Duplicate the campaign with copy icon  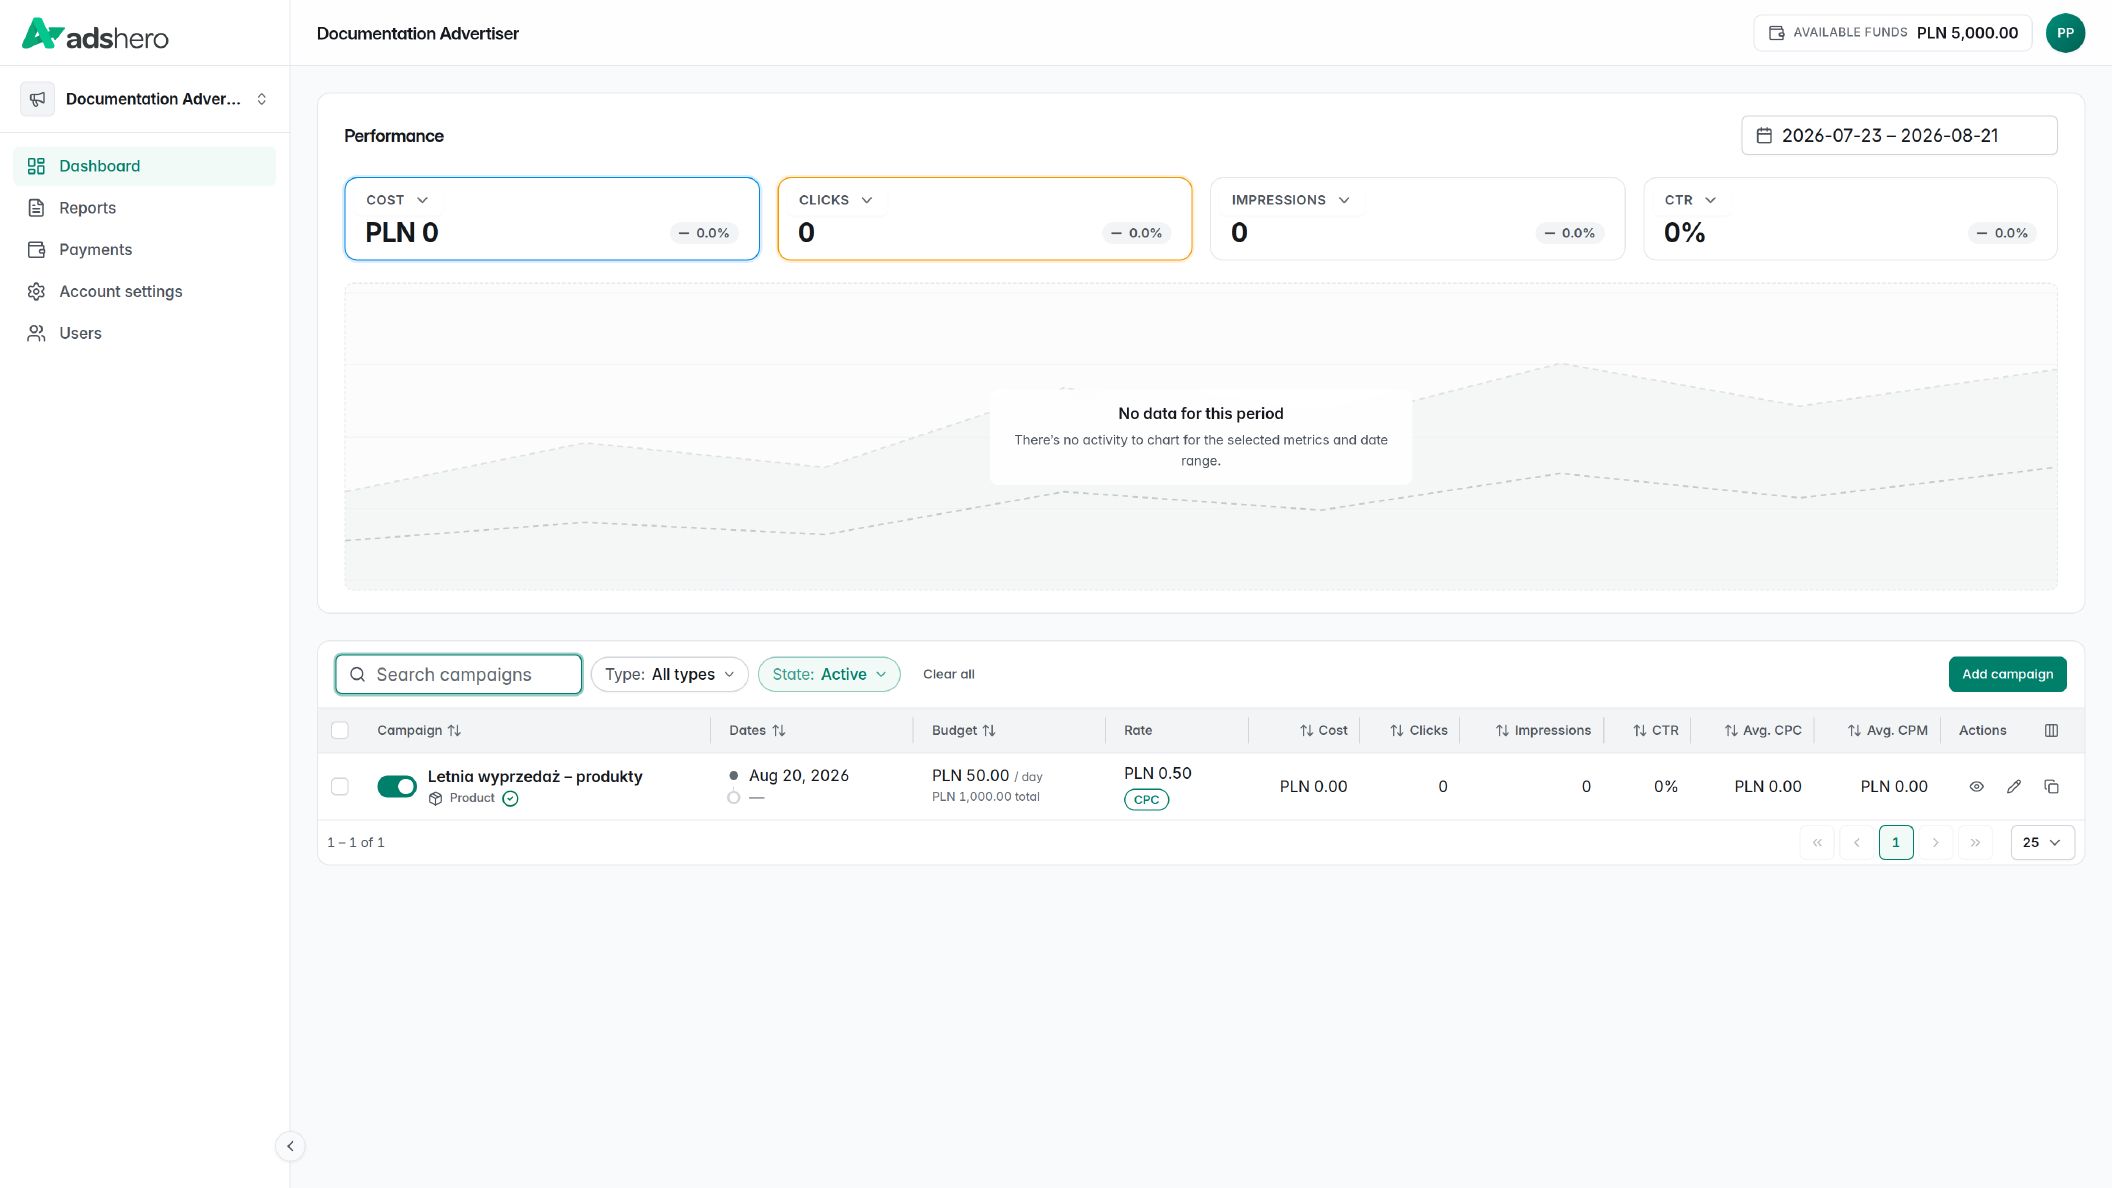point(2051,787)
